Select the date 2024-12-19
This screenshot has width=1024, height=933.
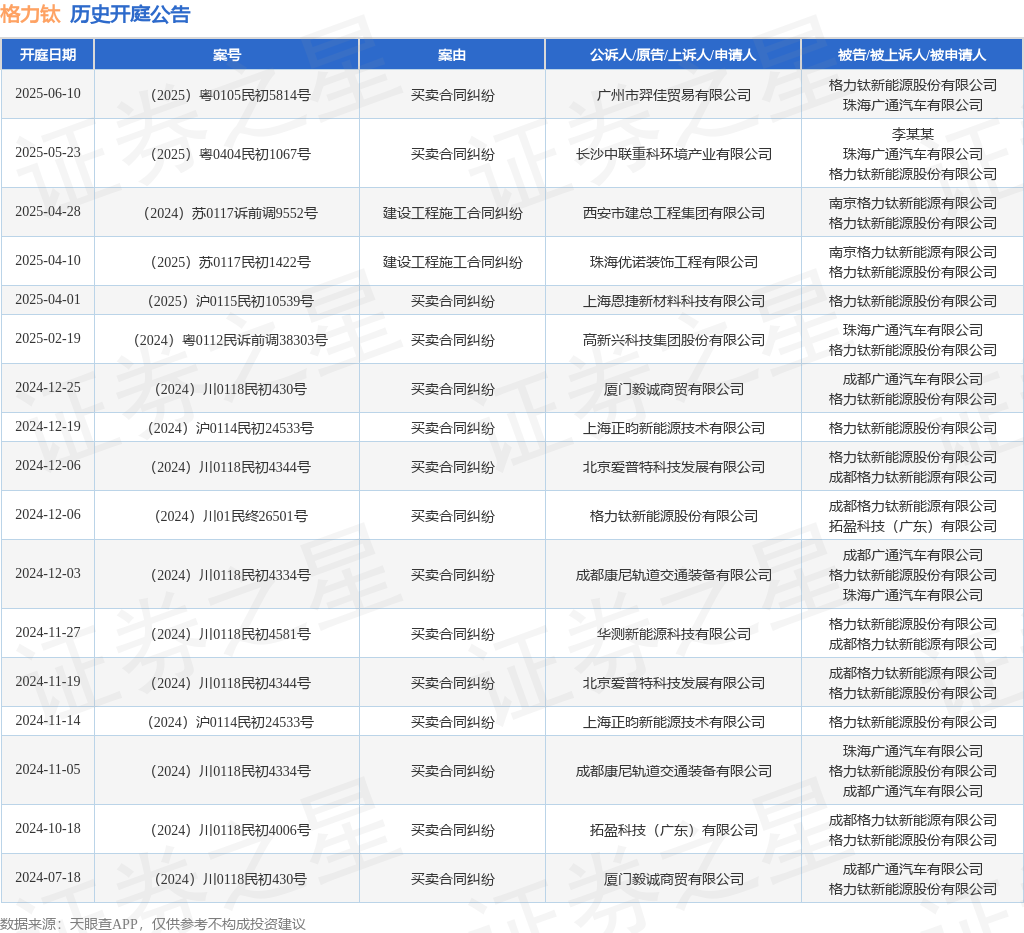[x=48, y=427]
